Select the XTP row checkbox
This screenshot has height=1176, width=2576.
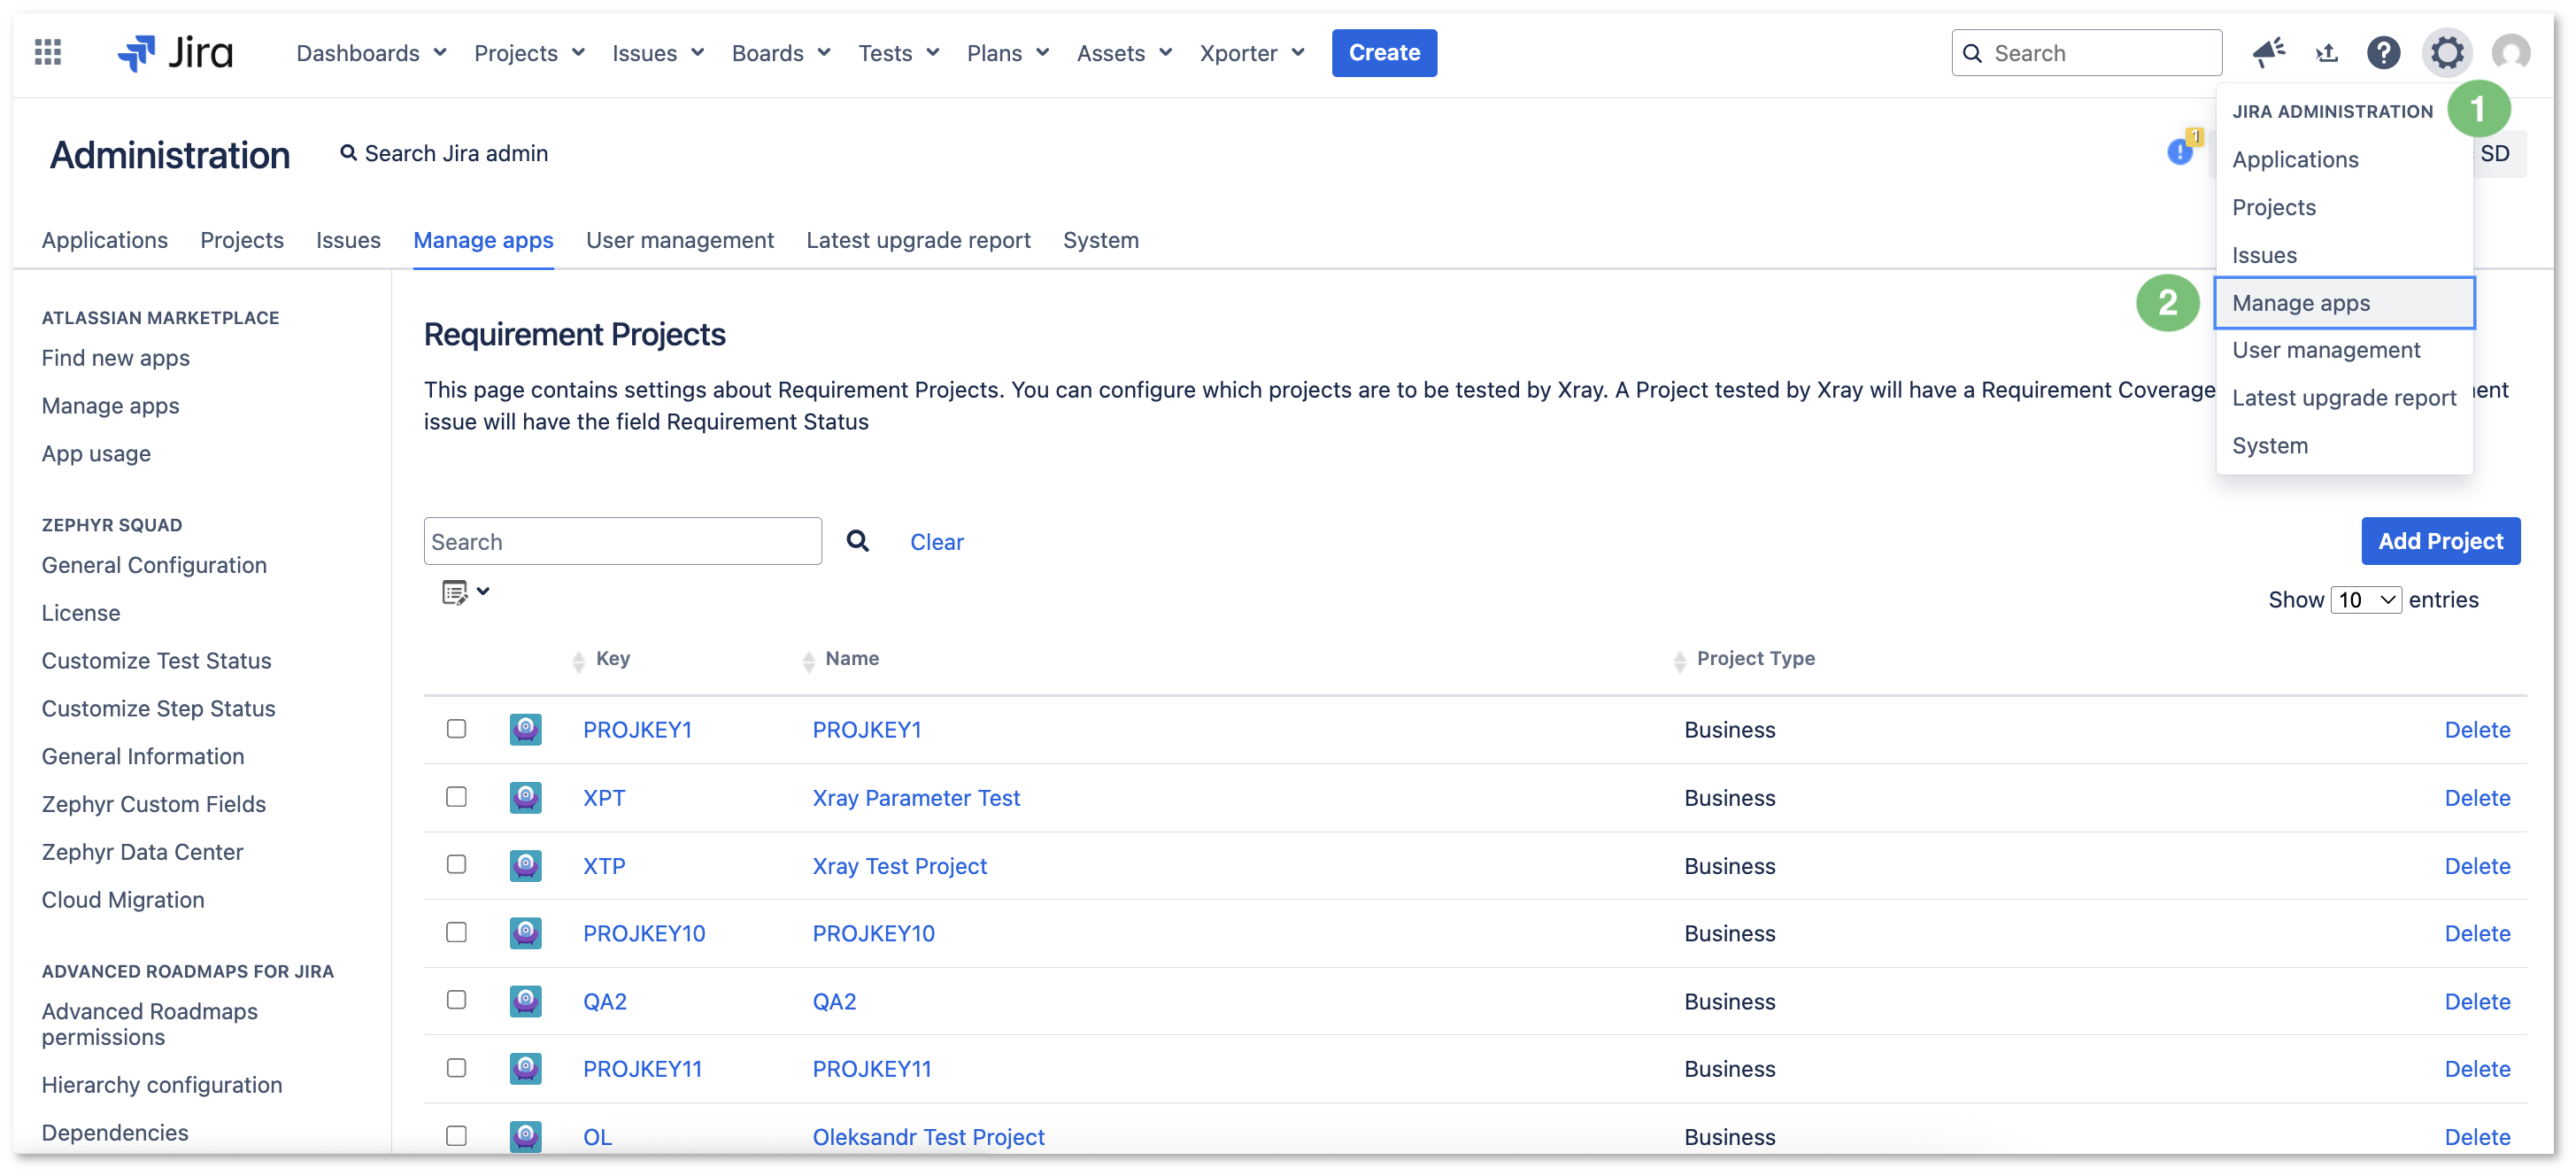point(456,865)
